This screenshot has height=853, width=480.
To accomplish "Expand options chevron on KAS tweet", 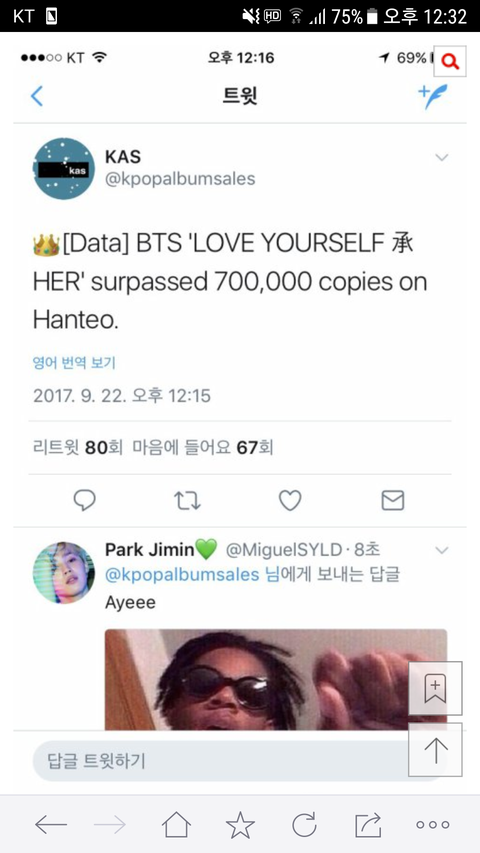I will 442,158.
